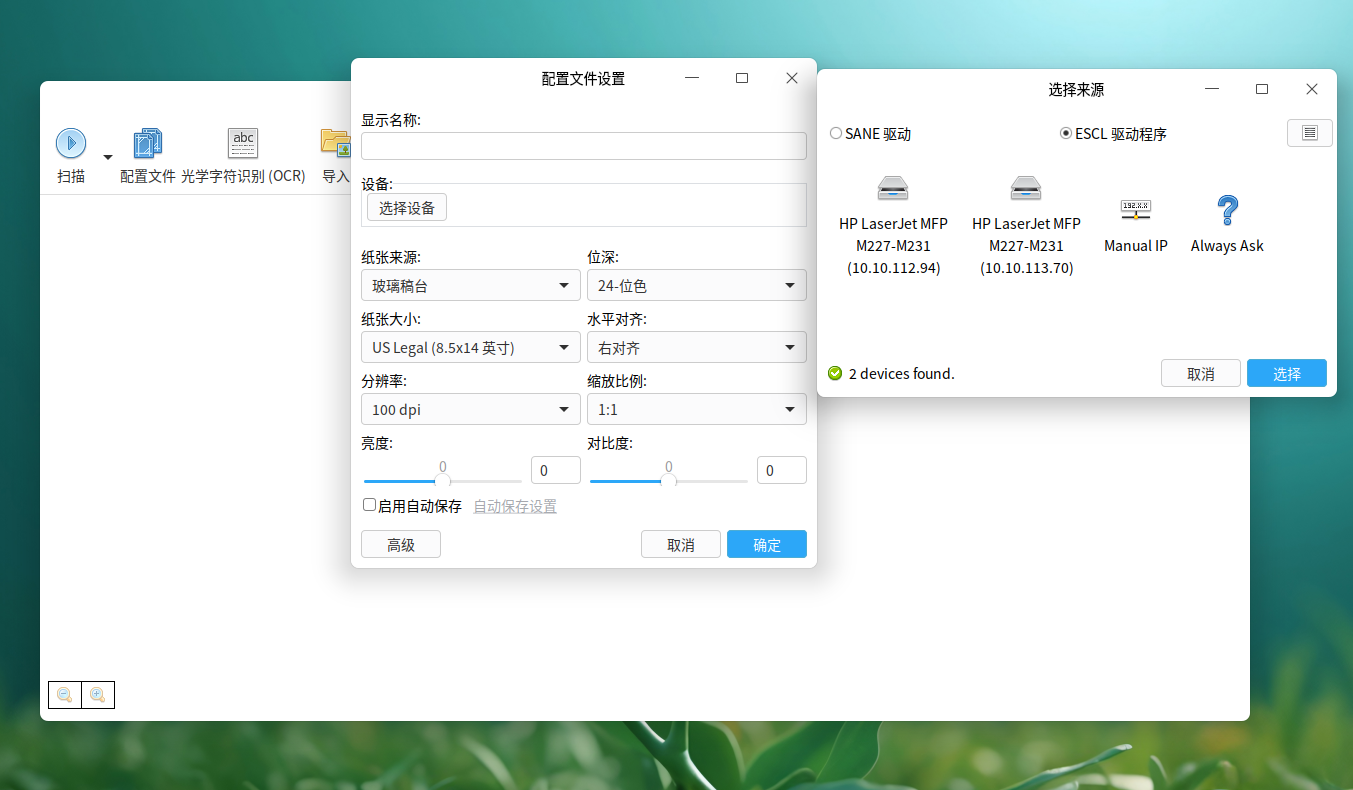1353x790 pixels.
Task: Maximize the 配置文件设置 window
Action: [x=742, y=78]
